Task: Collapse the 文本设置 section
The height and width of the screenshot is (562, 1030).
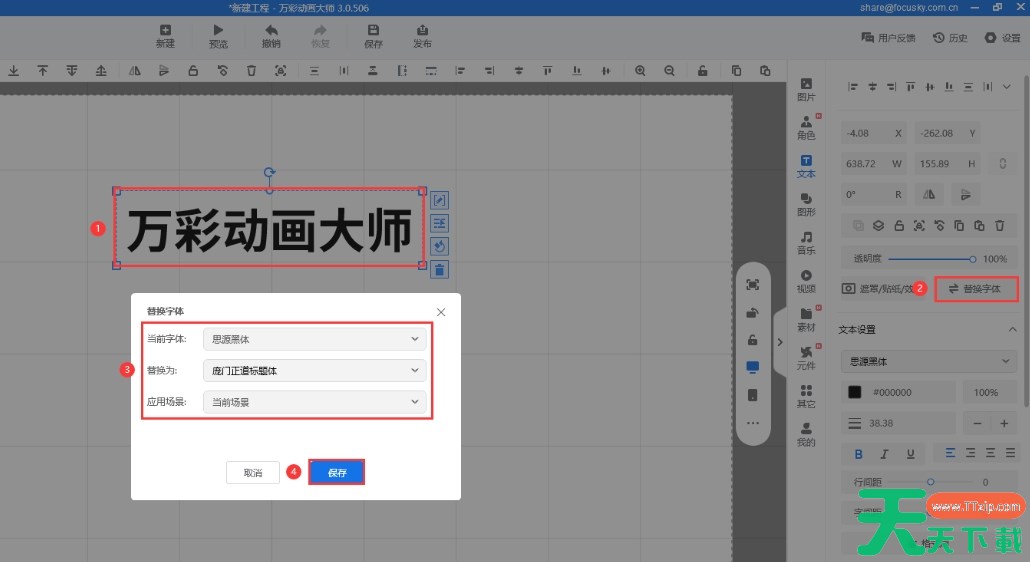Action: coord(1012,330)
